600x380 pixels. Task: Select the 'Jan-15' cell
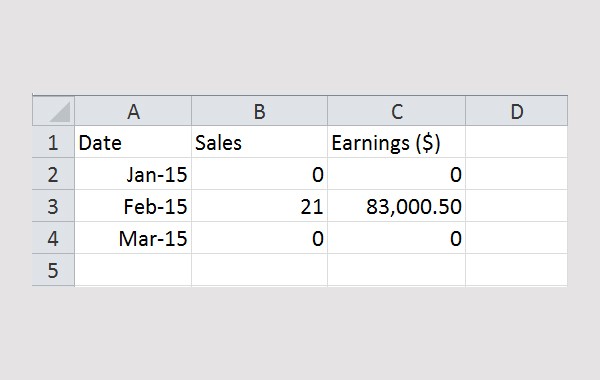coord(133,174)
